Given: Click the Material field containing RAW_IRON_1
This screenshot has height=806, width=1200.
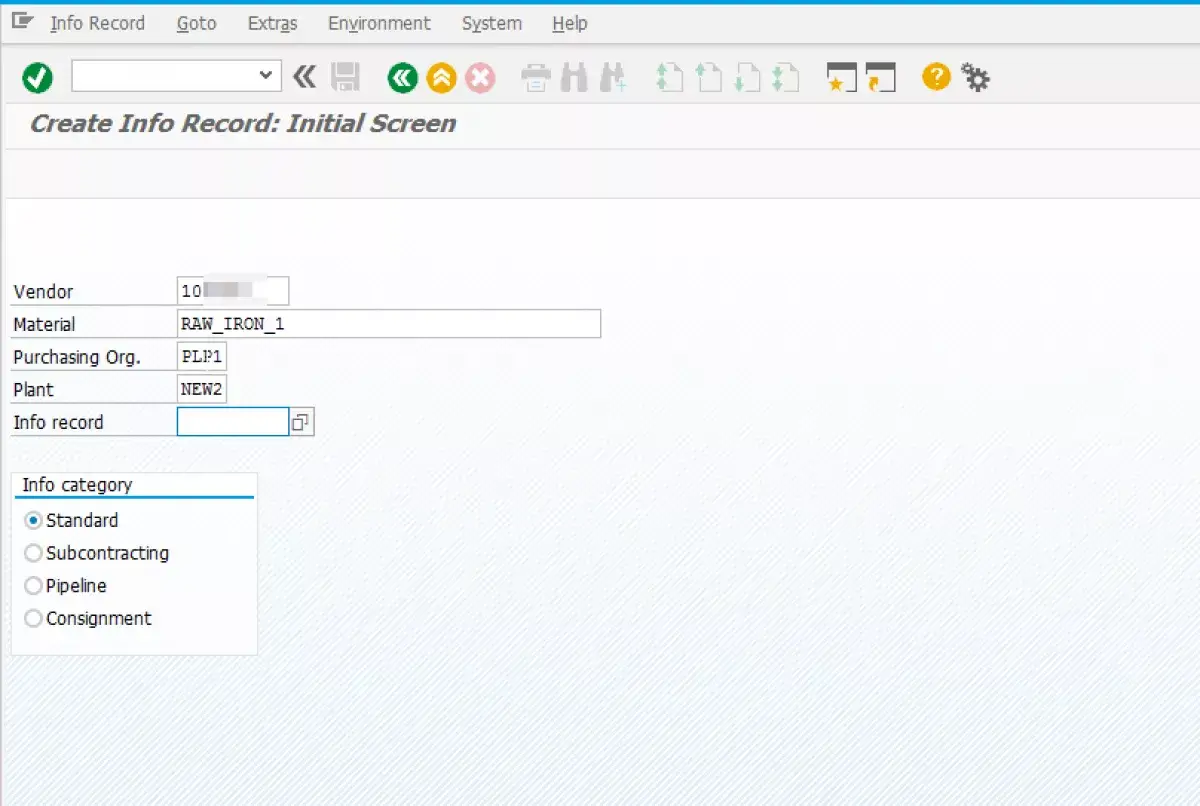Looking at the screenshot, I should click(389, 324).
